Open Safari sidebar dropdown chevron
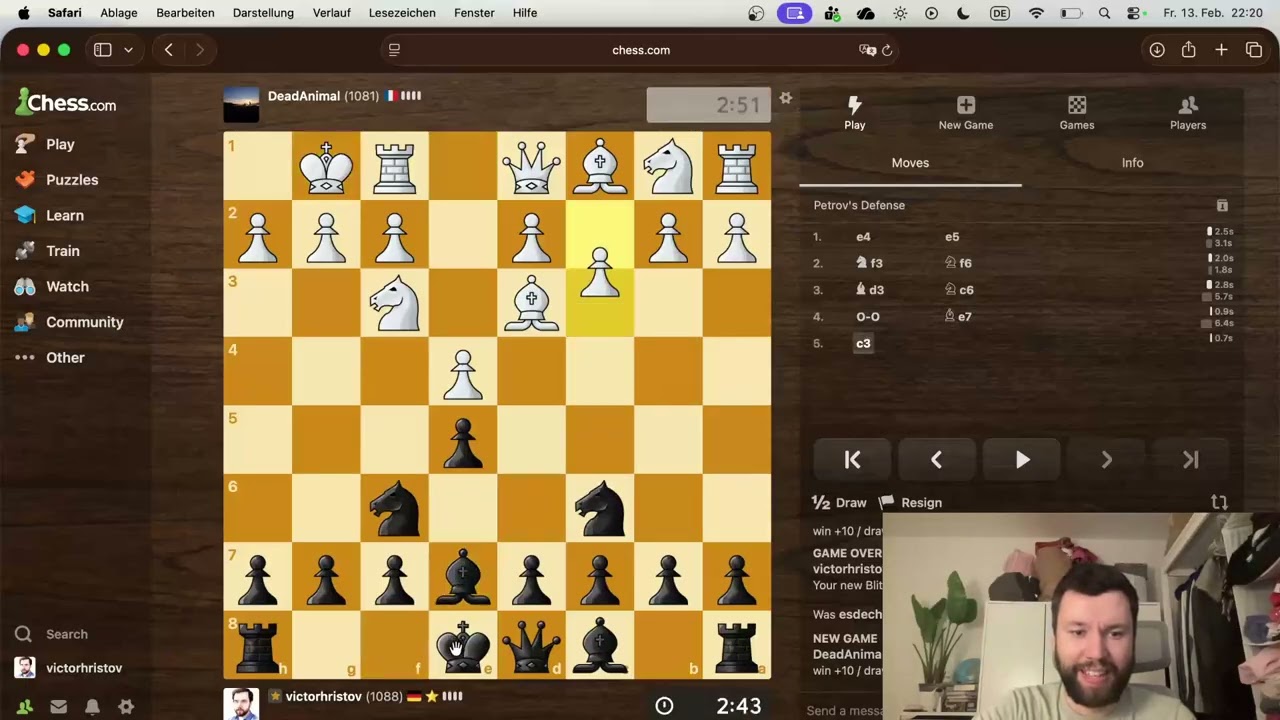The height and width of the screenshot is (720, 1280). click(x=128, y=50)
